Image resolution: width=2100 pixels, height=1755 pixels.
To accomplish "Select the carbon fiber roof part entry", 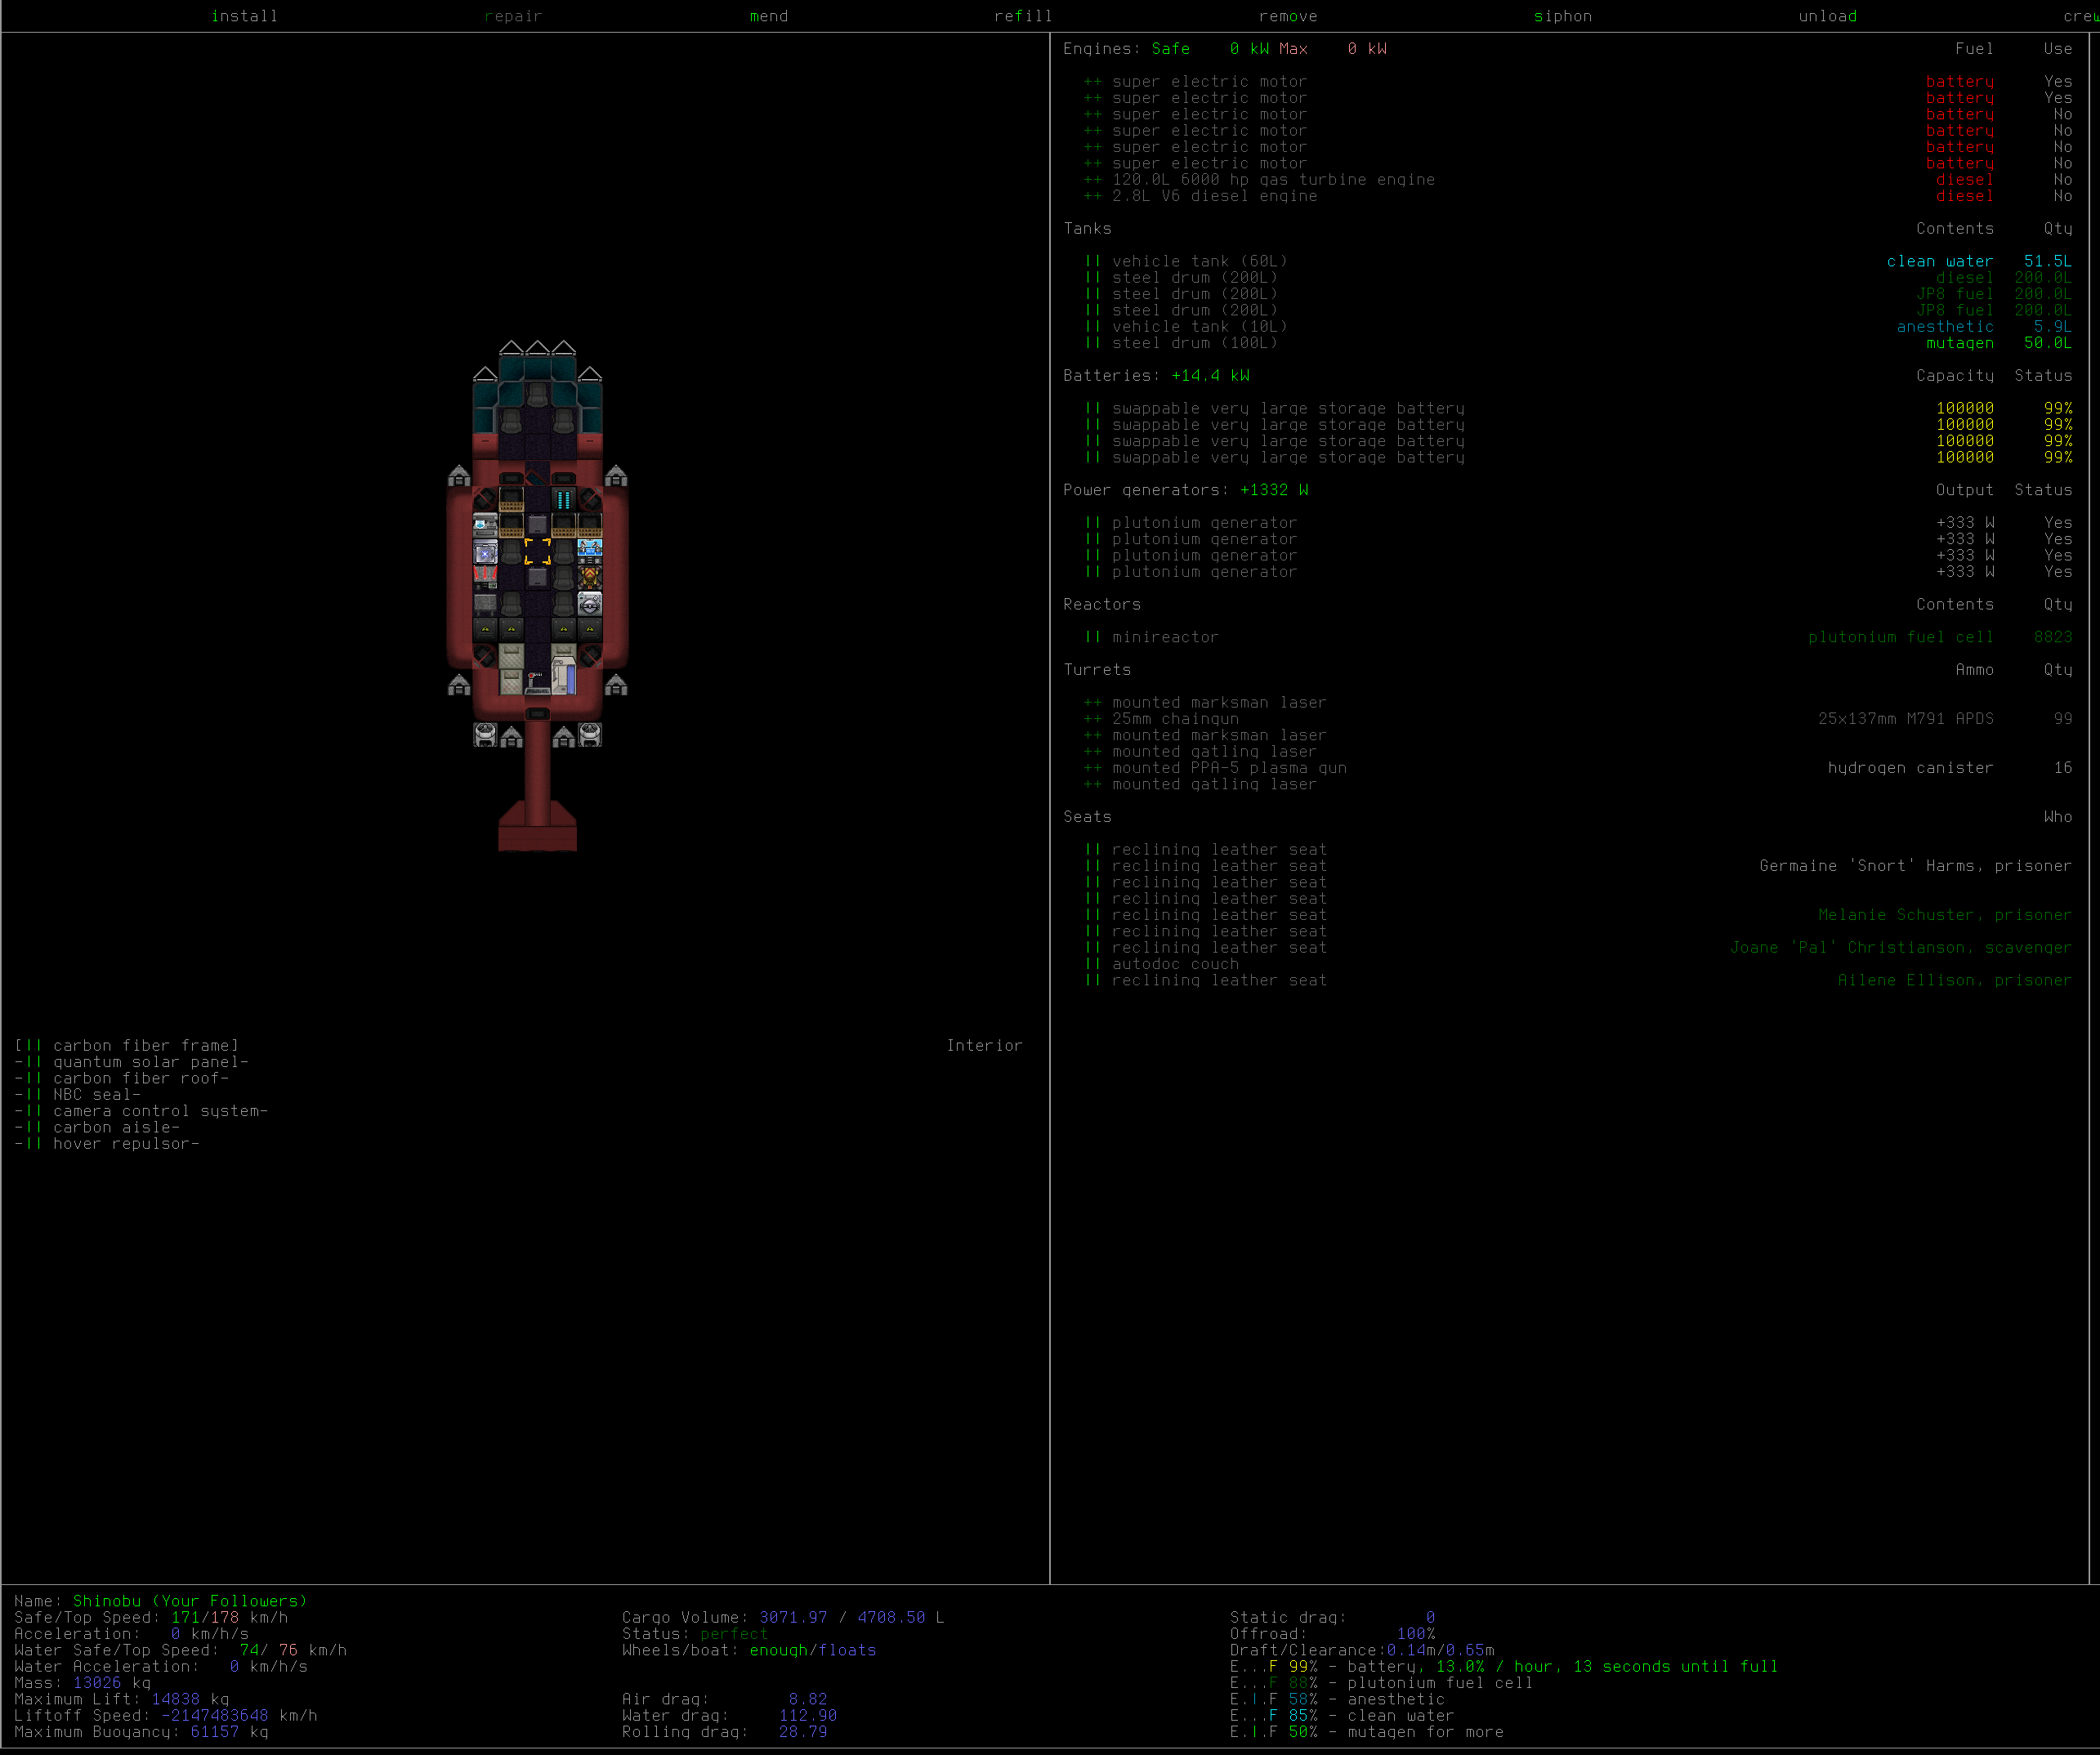I will [122, 1078].
